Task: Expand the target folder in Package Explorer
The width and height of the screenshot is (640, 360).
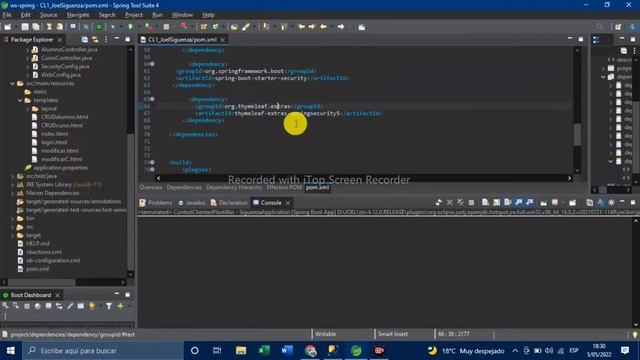Action: 13,235
